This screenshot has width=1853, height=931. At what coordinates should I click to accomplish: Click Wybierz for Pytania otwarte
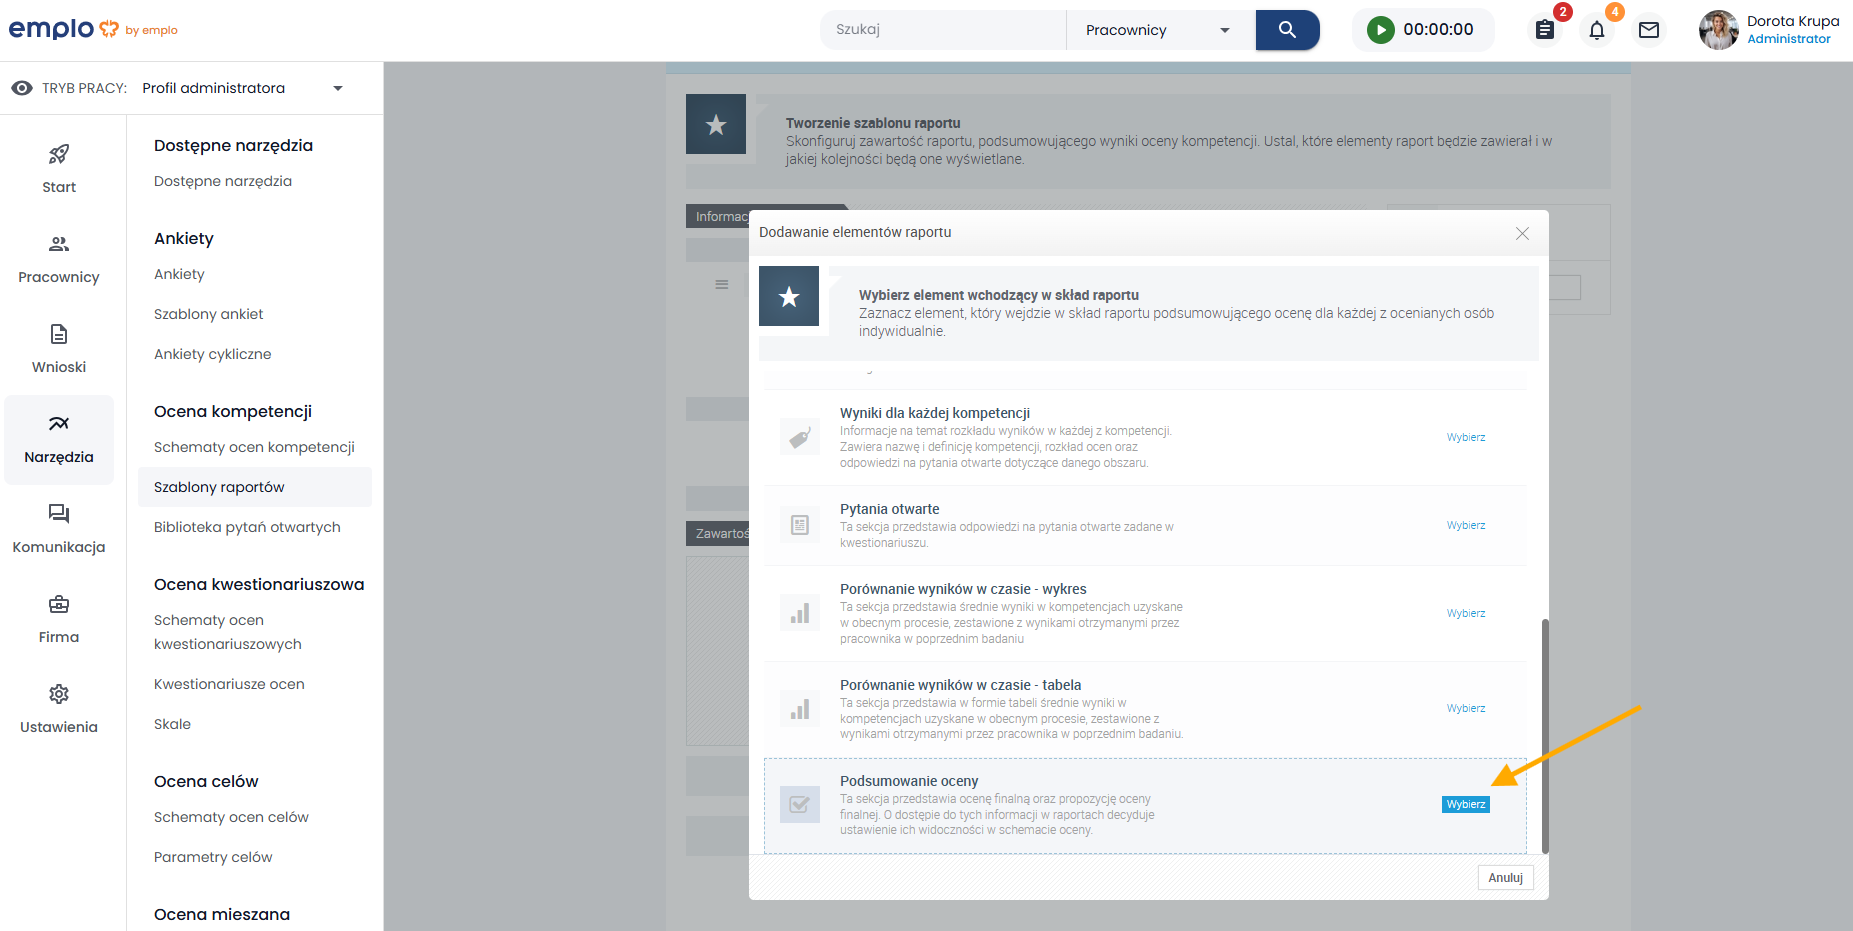coord(1465,525)
